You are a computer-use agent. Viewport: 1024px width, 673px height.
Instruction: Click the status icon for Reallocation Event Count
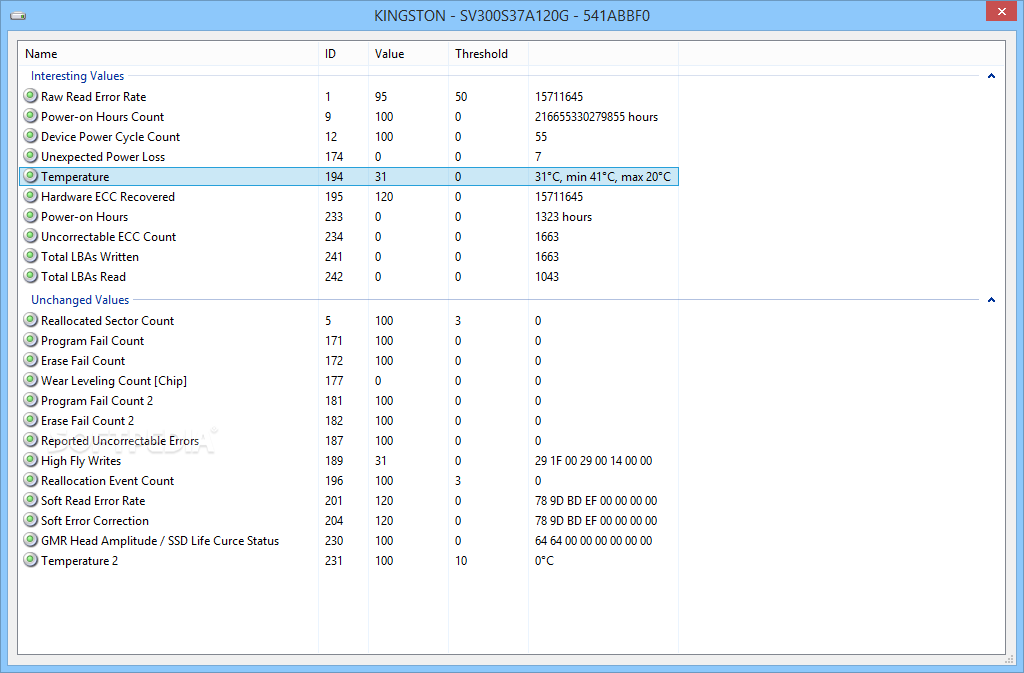[31, 480]
